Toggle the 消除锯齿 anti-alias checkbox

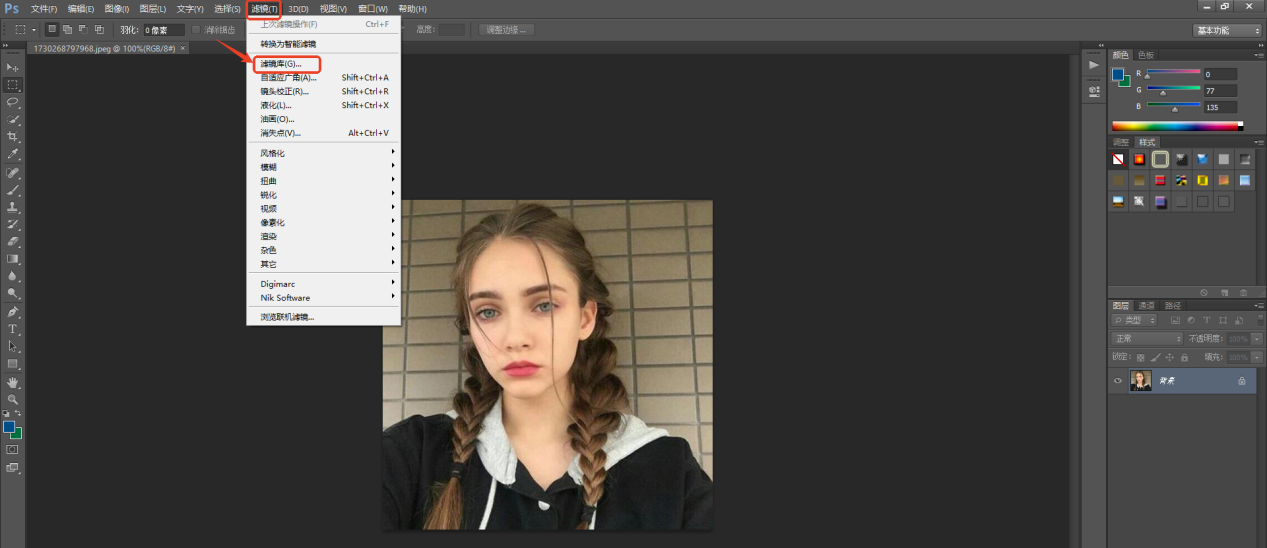[196, 30]
